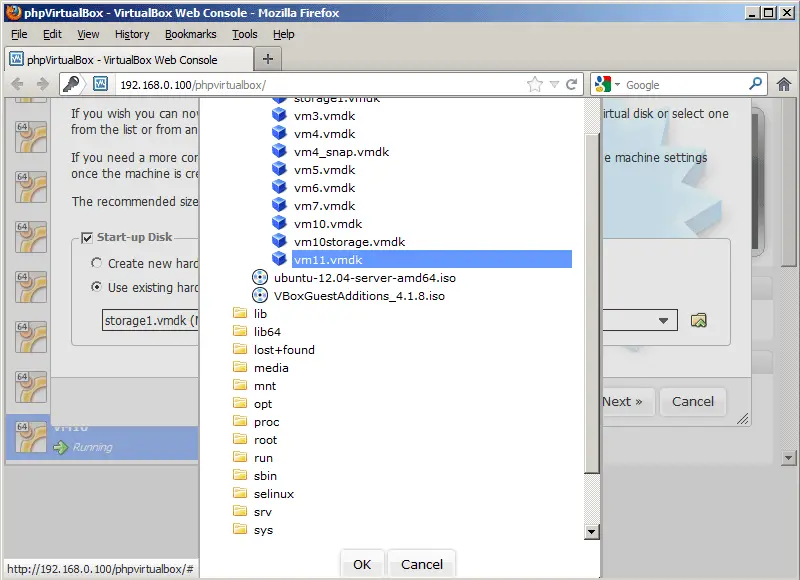The width and height of the screenshot is (800, 580).
Task: Click the Firefox Home icon
Action: pyautogui.click(x=784, y=84)
